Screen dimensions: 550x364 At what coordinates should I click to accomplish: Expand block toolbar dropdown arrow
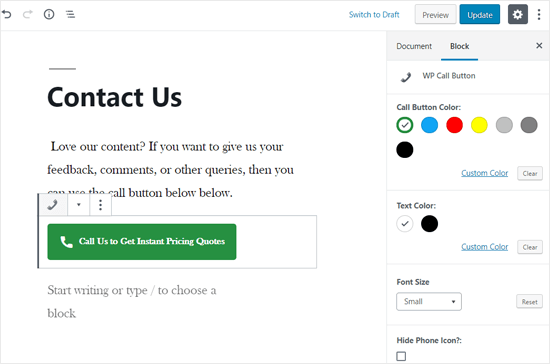click(79, 205)
